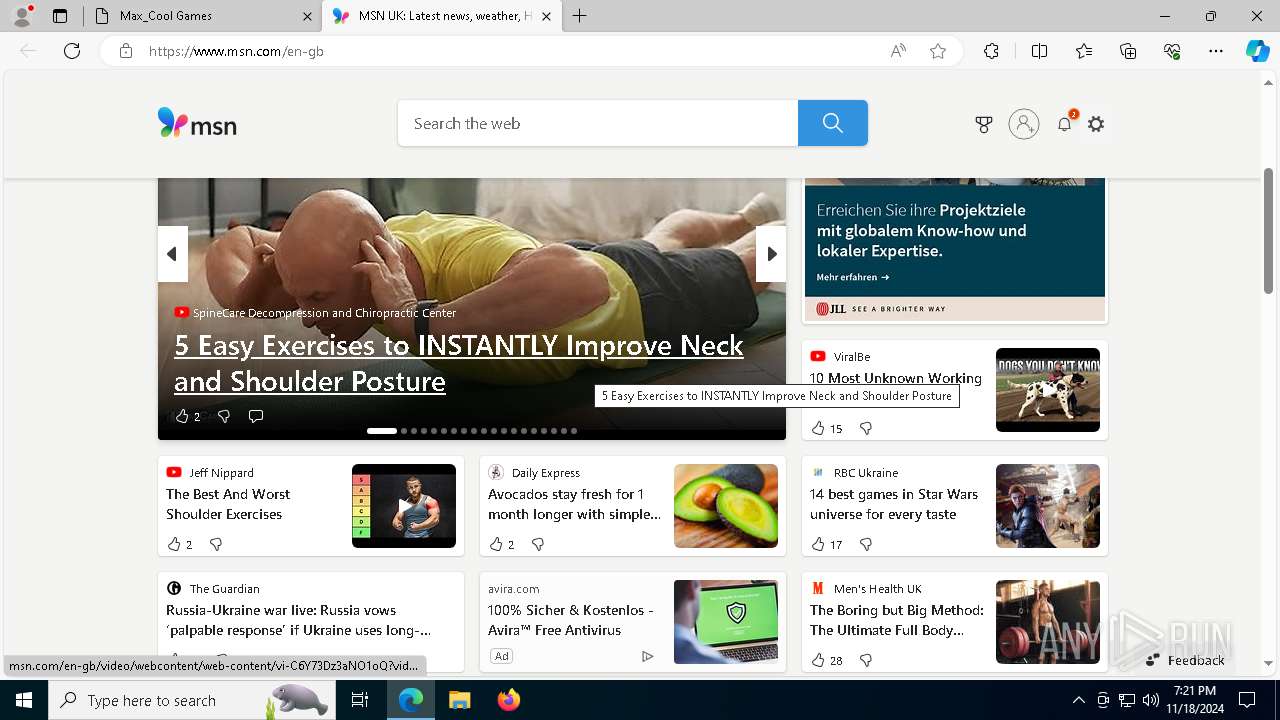Click the dalmatian dog thumbnail

coord(1048,390)
